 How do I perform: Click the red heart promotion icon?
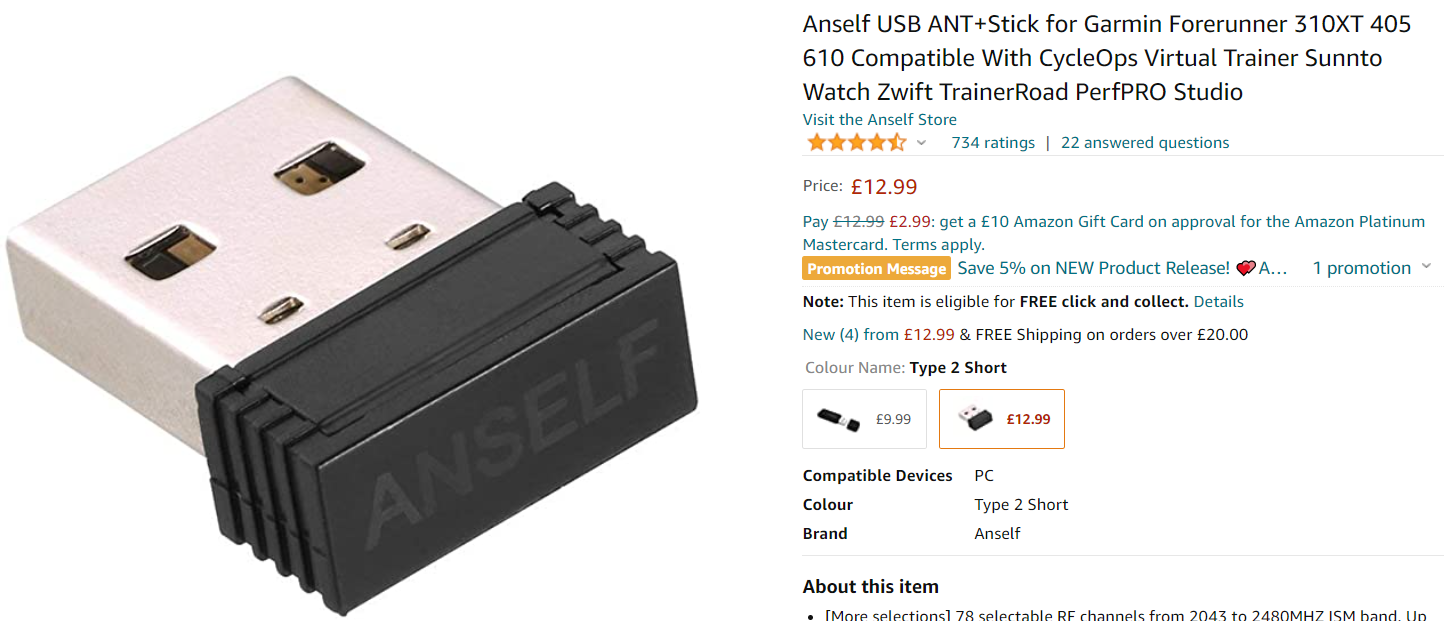[1246, 268]
